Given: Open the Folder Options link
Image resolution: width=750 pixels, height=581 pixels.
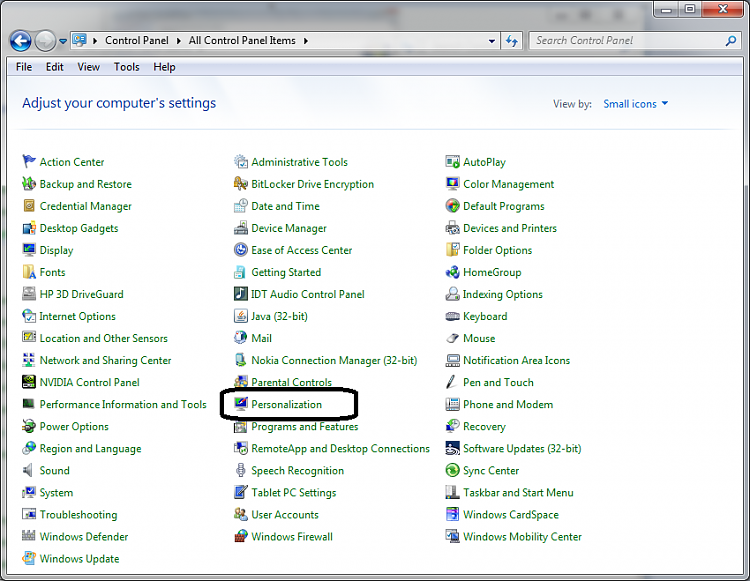Looking at the screenshot, I should point(497,250).
